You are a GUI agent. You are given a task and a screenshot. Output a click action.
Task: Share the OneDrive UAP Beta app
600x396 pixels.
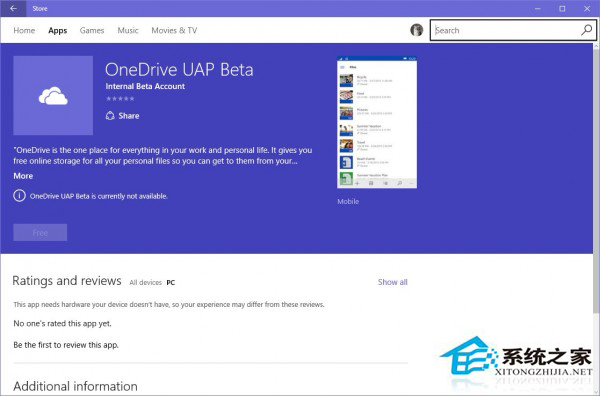click(x=122, y=116)
